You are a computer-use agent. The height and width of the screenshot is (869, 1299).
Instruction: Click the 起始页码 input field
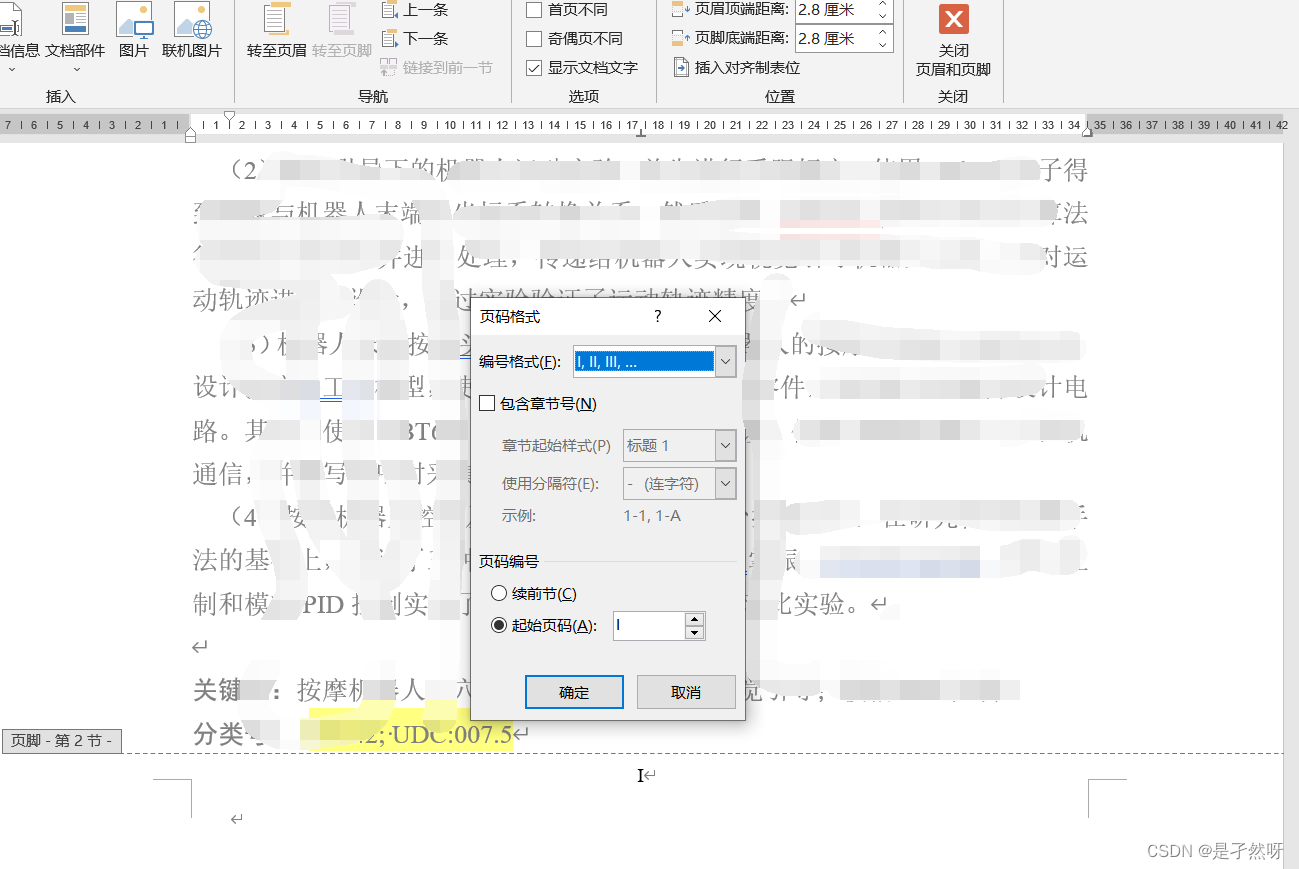649,626
